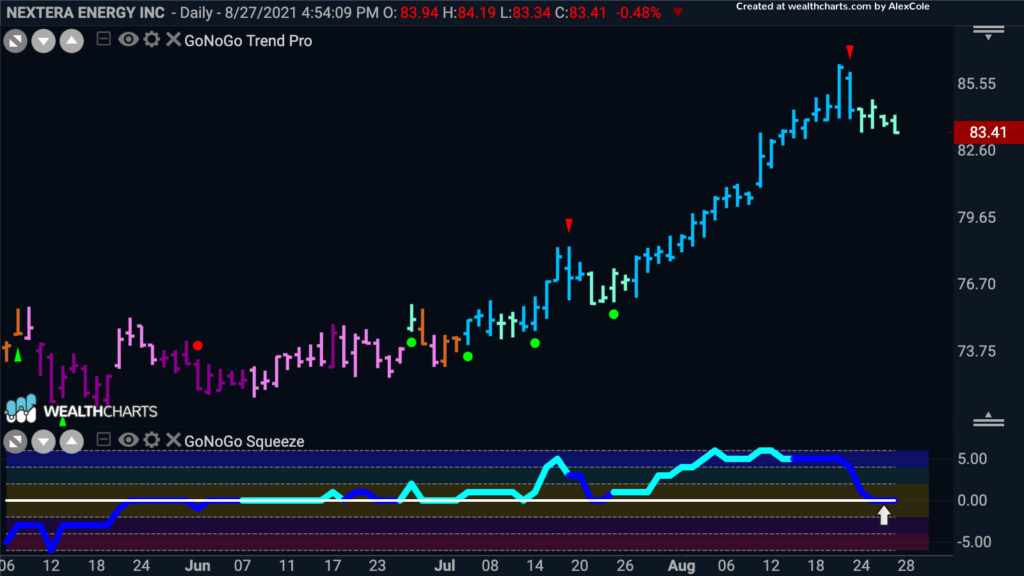The height and width of the screenshot is (576, 1024).
Task: Click the low price value 83.34
Action: tap(532, 13)
